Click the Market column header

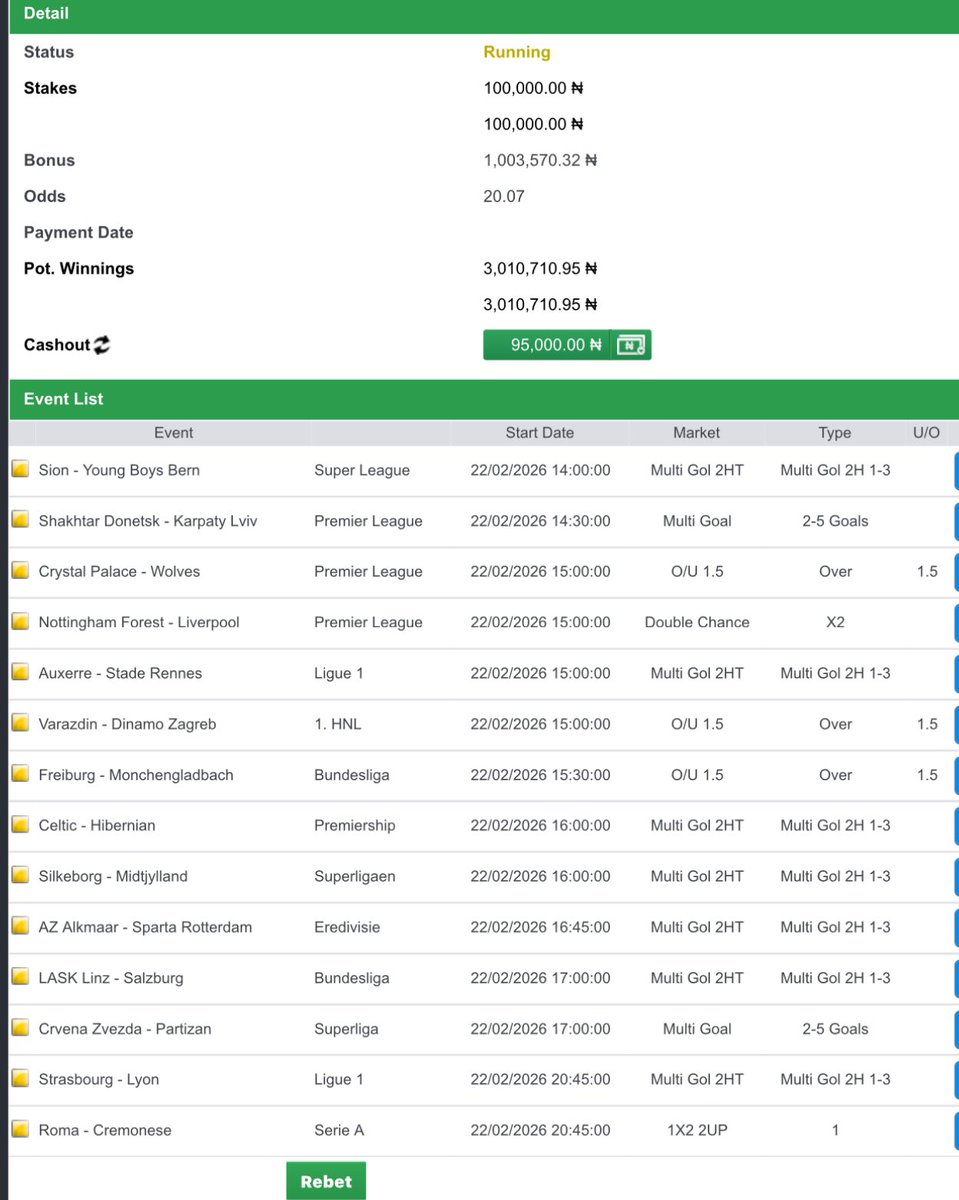pos(697,433)
